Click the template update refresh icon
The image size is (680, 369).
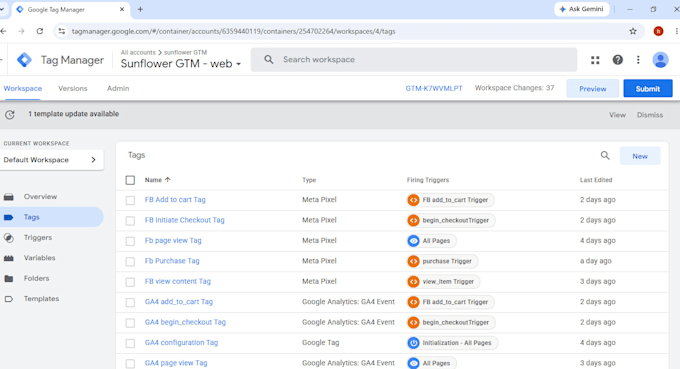(x=10, y=114)
